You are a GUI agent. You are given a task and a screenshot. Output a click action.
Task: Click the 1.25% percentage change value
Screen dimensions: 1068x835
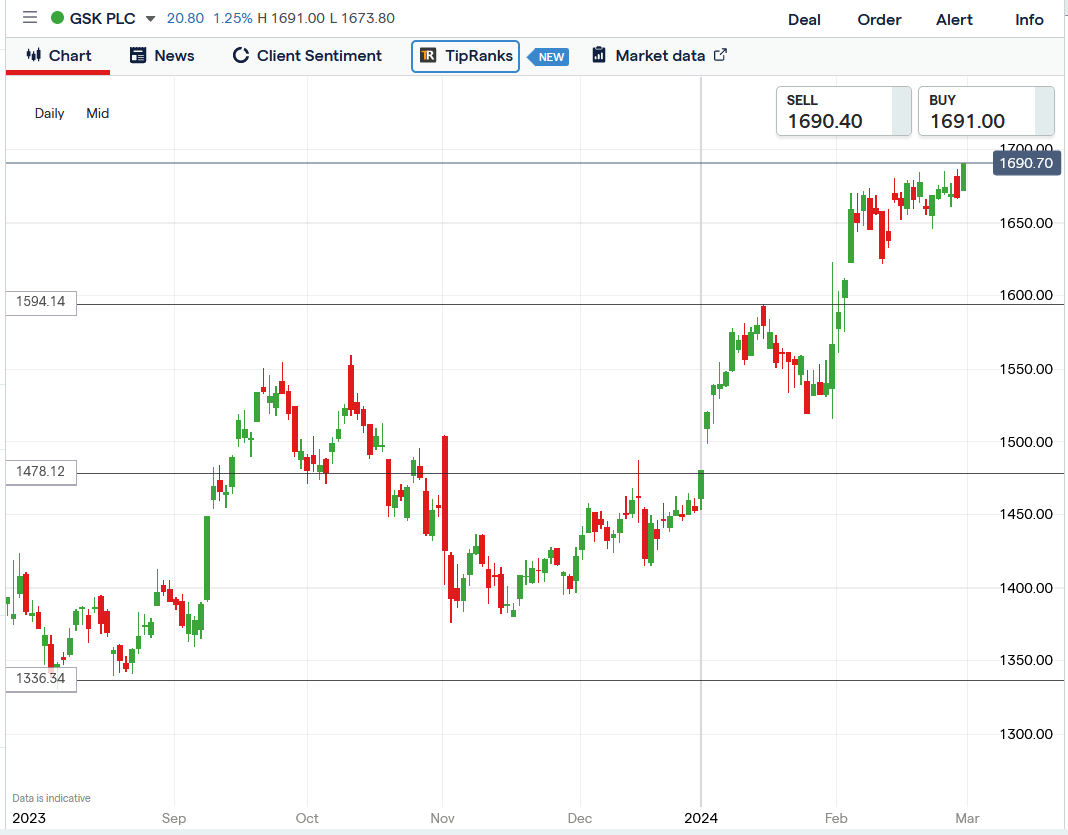[x=232, y=18]
